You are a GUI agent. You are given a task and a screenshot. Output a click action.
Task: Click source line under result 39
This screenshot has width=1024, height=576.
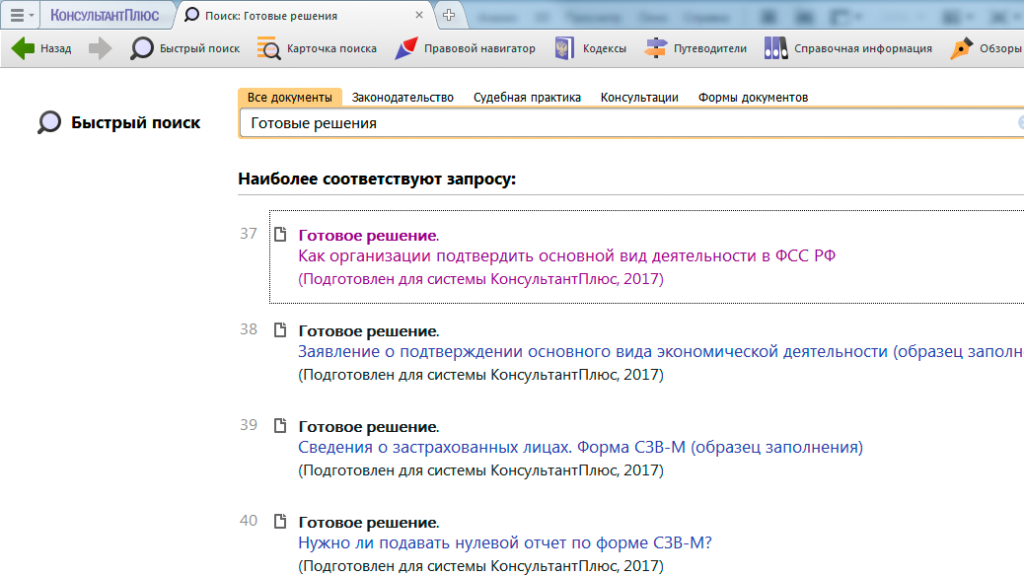[481, 470]
